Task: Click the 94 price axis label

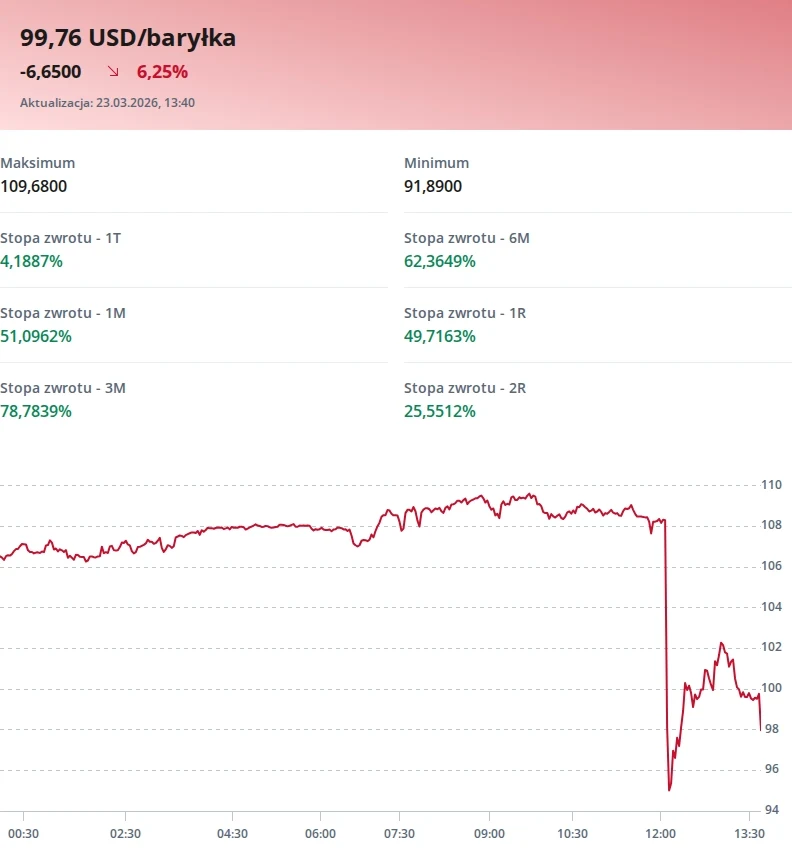Action: pyautogui.click(x=769, y=810)
